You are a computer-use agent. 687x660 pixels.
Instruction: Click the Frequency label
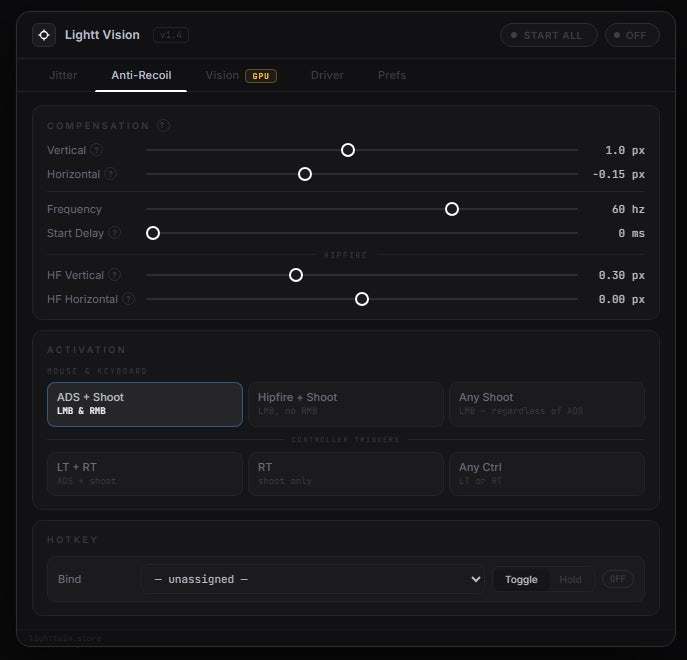pyautogui.click(x=74, y=209)
